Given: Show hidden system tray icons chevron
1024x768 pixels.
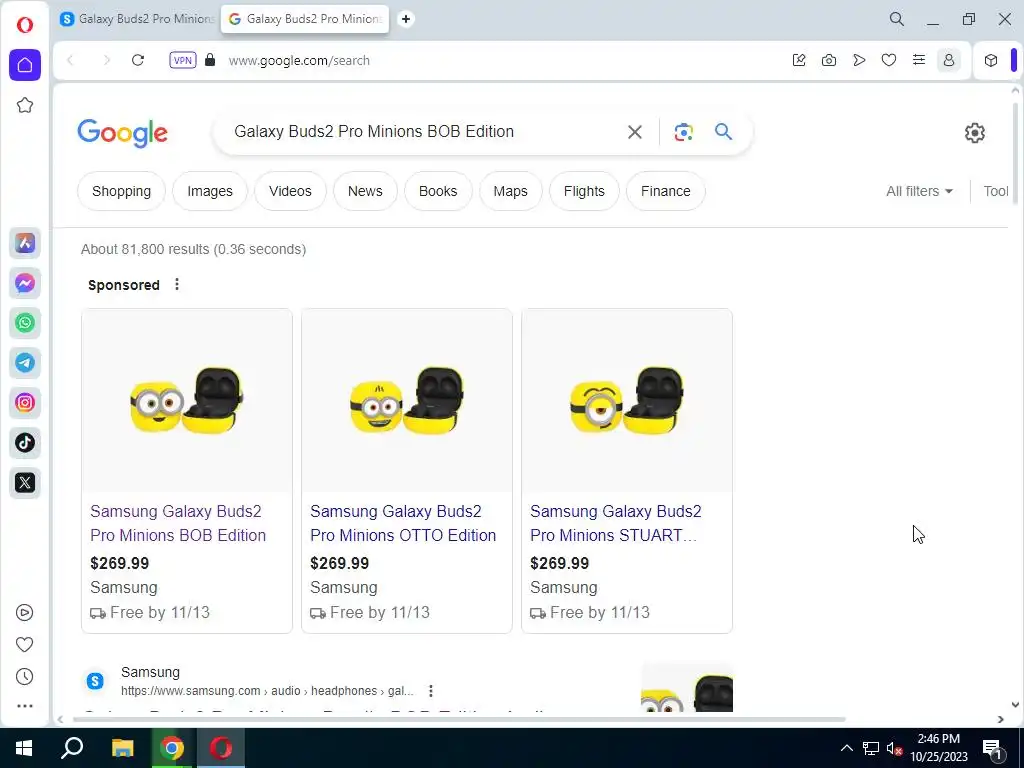Looking at the screenshot, I should [846, 748].
